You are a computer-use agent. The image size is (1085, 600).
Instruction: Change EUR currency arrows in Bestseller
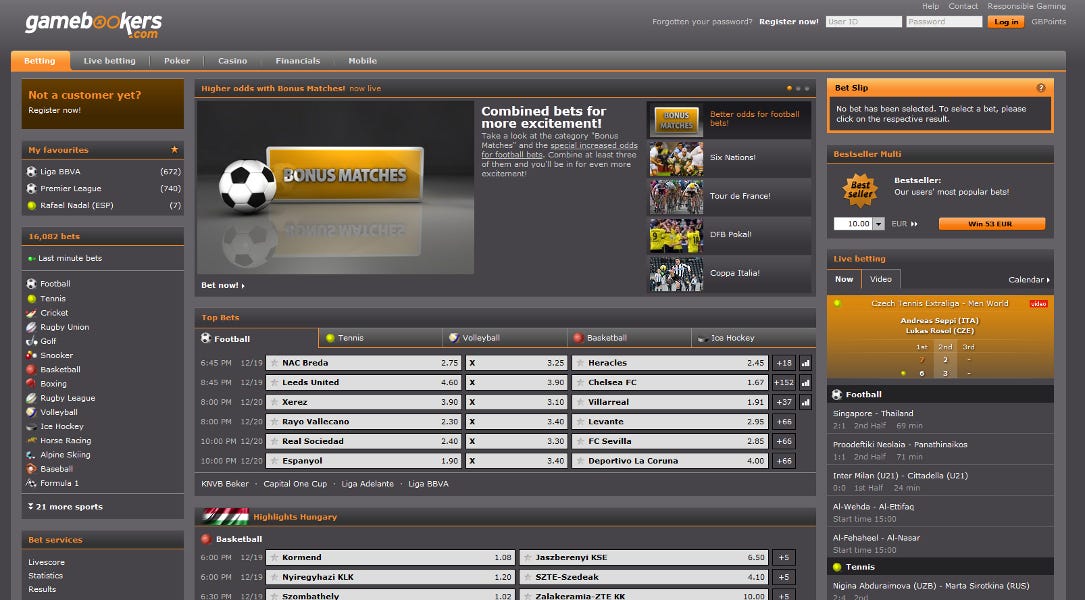(914, 224)
